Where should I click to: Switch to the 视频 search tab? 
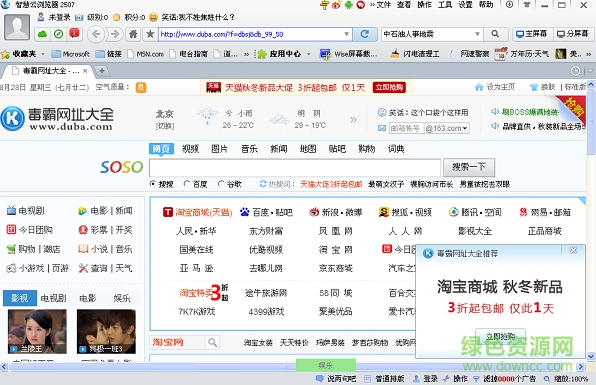click(190, 149)
